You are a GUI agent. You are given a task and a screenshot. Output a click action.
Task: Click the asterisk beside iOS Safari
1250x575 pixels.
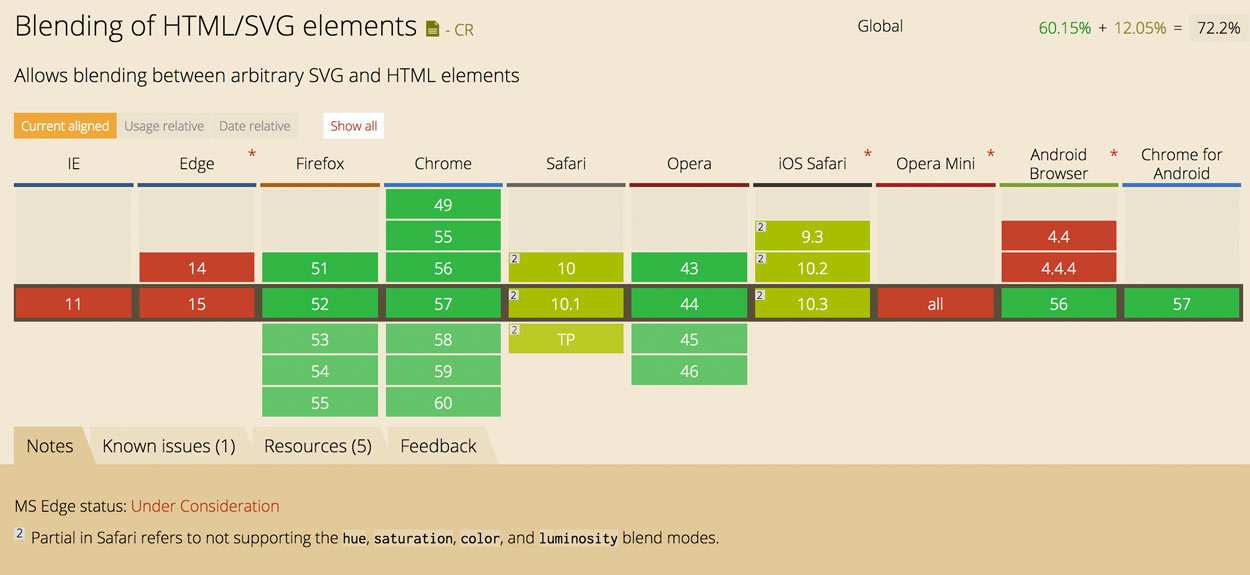point(867,154)
